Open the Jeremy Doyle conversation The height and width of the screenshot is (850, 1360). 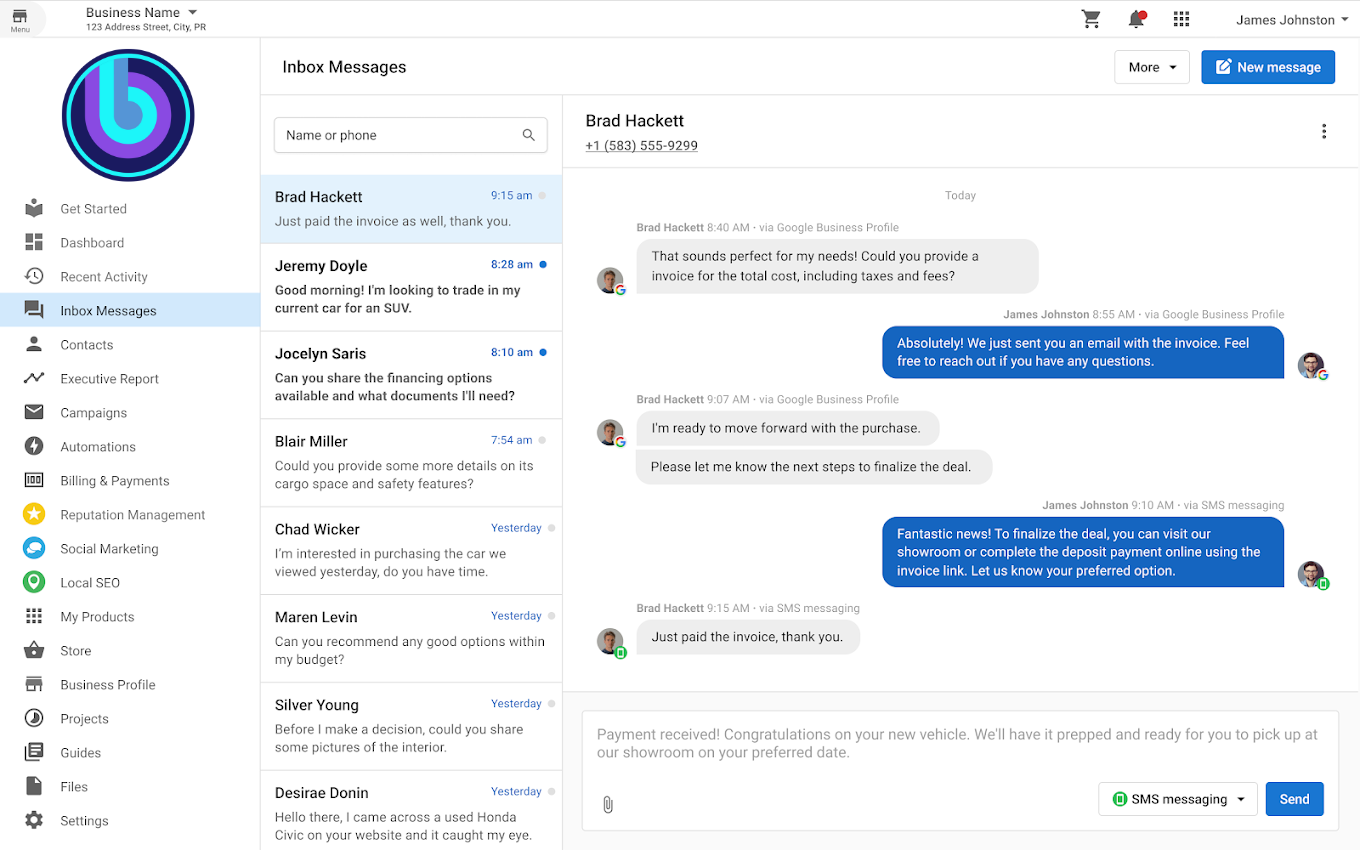[x=411, y=287]
